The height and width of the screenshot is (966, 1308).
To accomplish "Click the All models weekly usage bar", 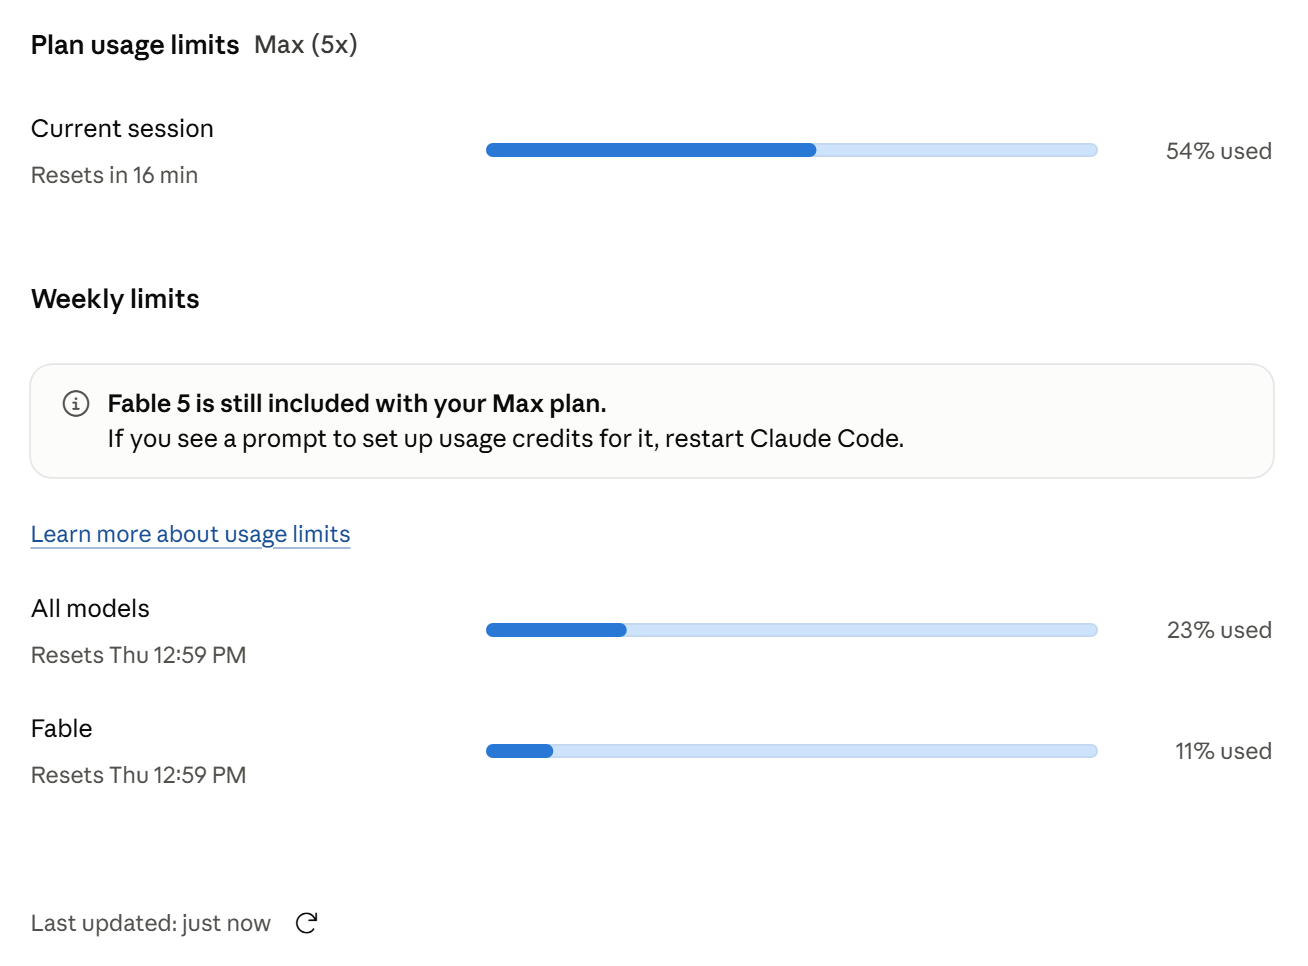I will click(x=791, y=630).
